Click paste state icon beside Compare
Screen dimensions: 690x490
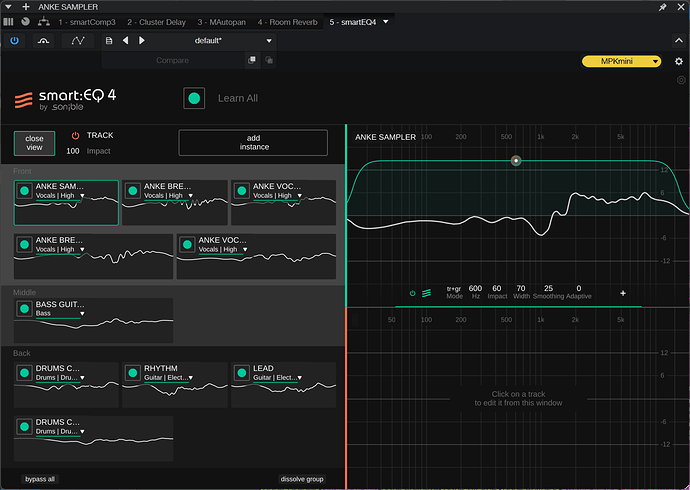[x=269, y=60]
